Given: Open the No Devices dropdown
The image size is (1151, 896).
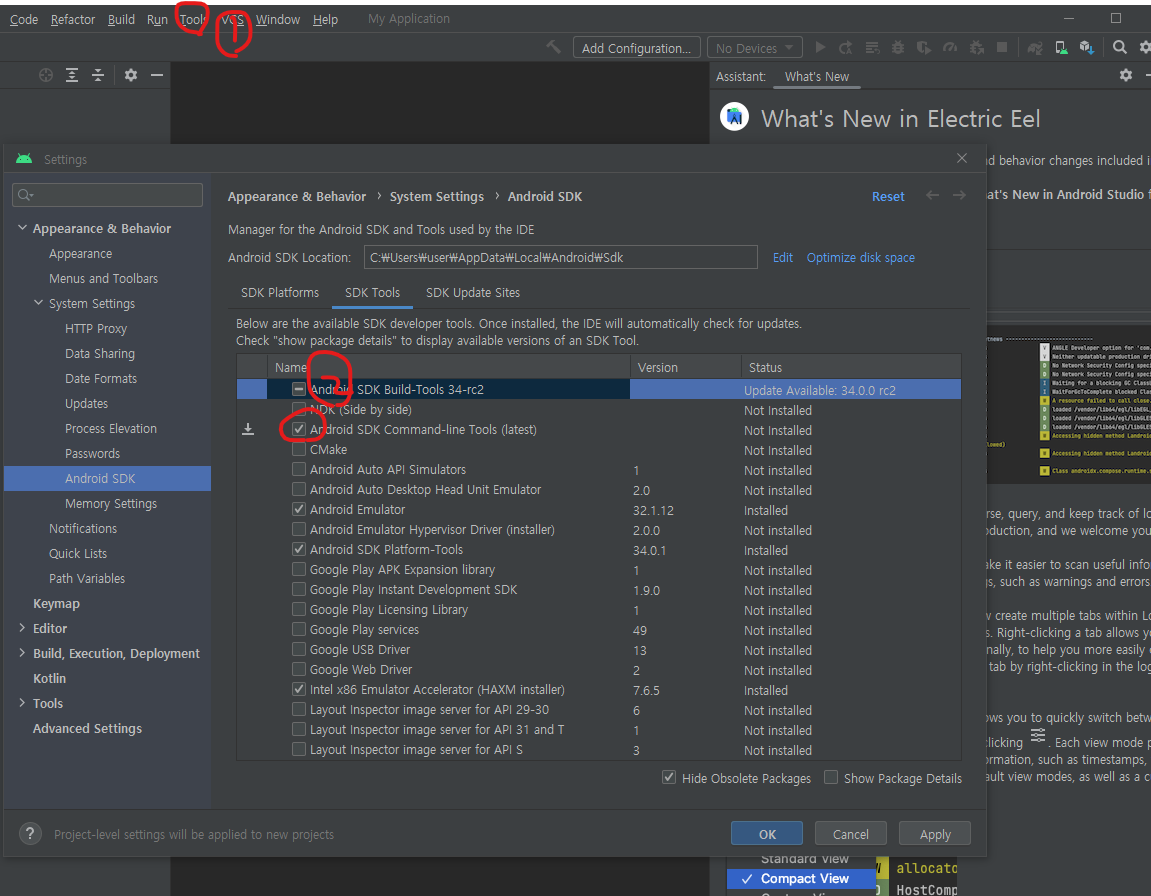Looking at the screenshot, I should pos(755,48).
